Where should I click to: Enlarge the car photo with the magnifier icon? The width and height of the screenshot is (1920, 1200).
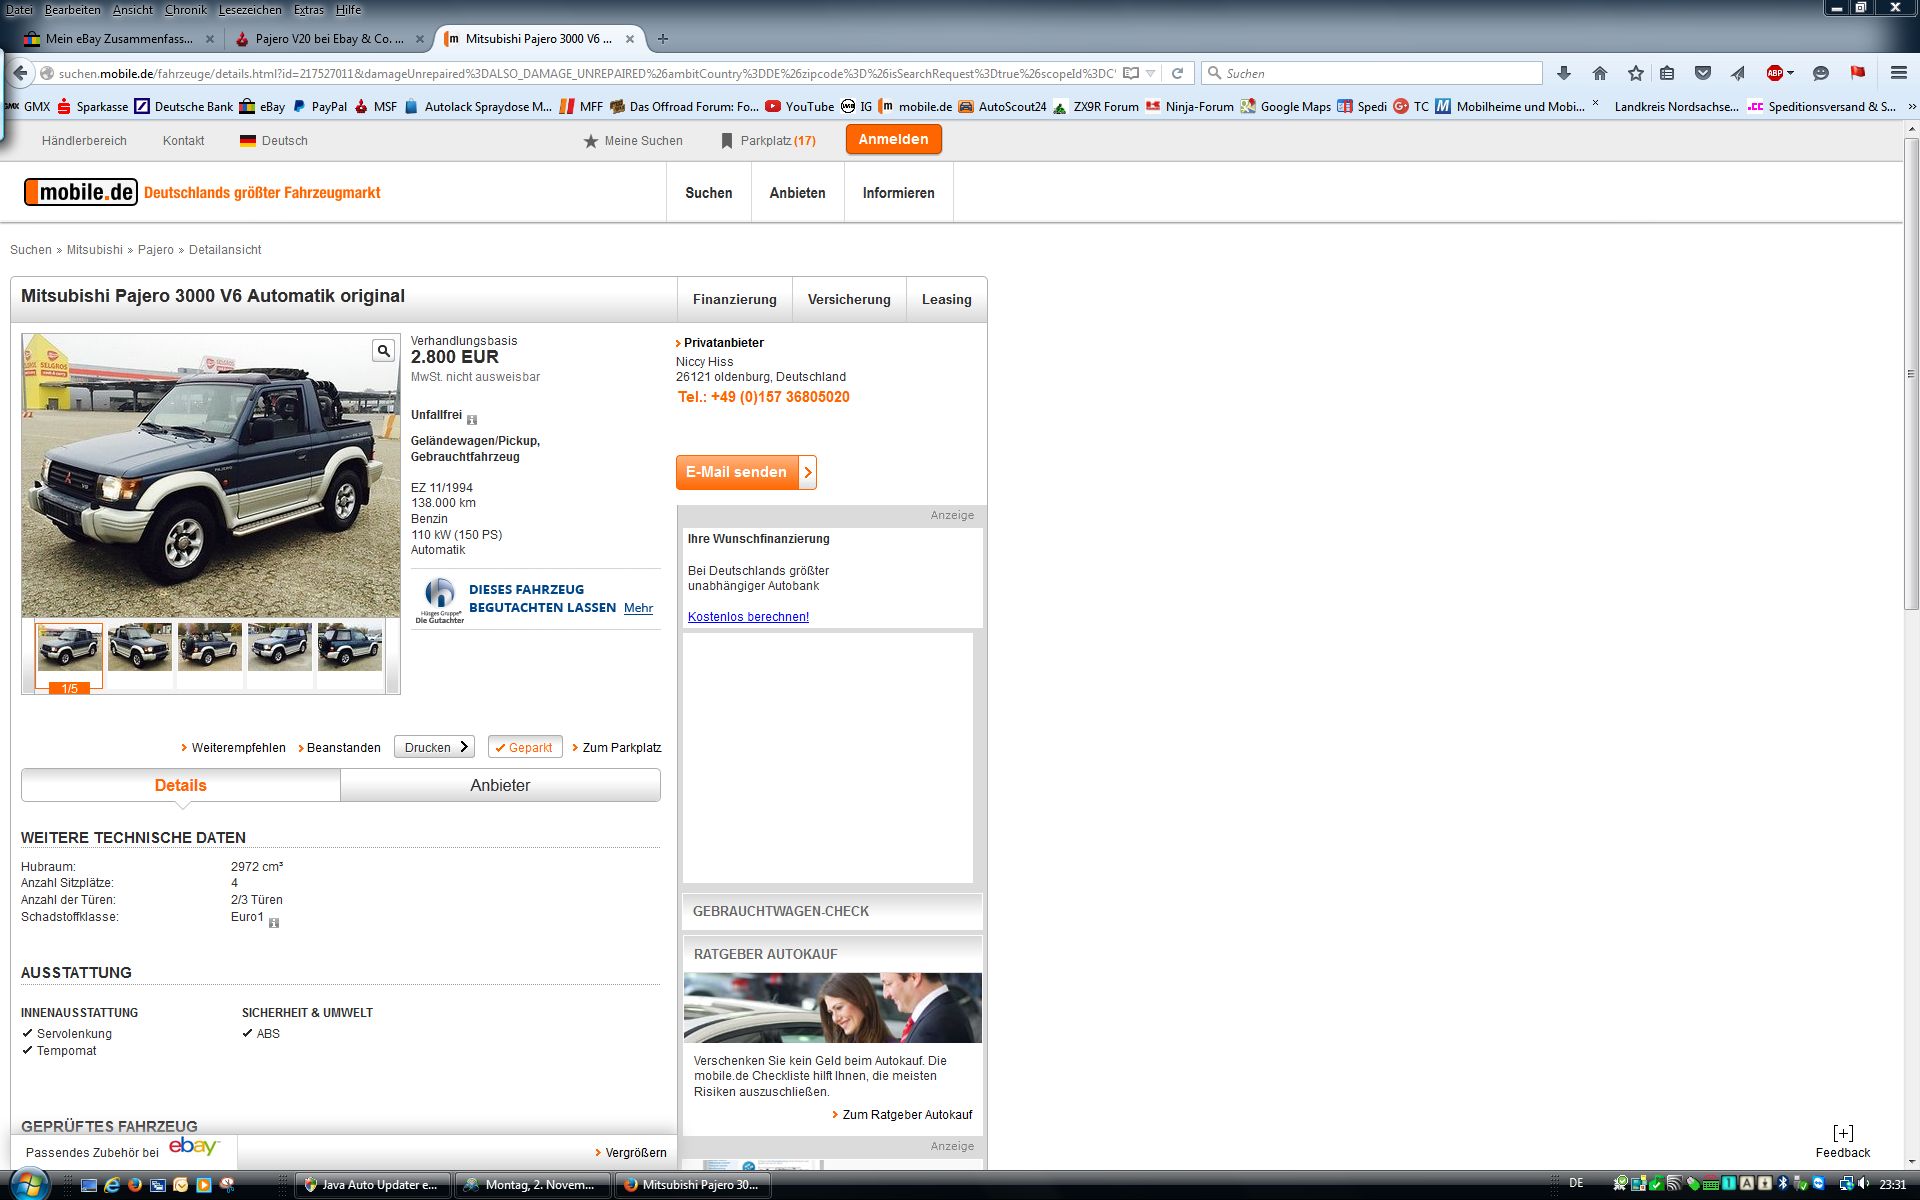383,350
